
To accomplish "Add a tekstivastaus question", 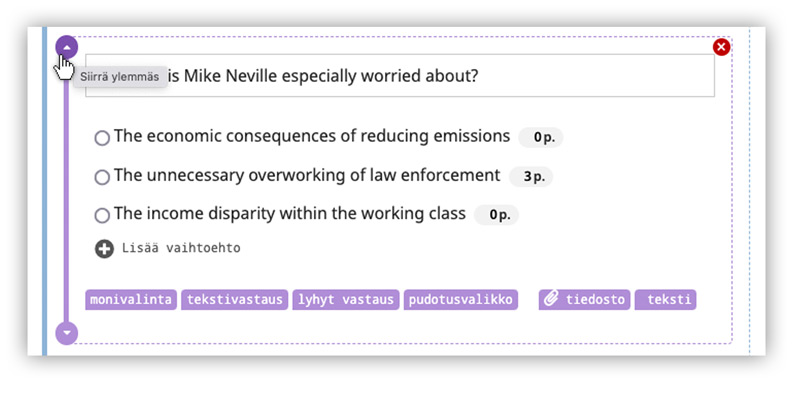I will pyautogui.click(x=235, y=299).
